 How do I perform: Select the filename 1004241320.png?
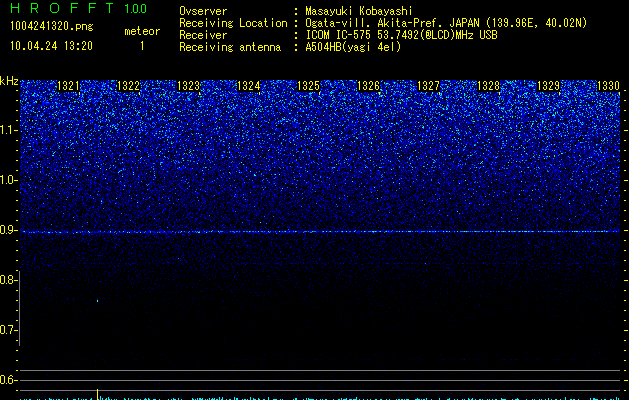tap(52, 26)
